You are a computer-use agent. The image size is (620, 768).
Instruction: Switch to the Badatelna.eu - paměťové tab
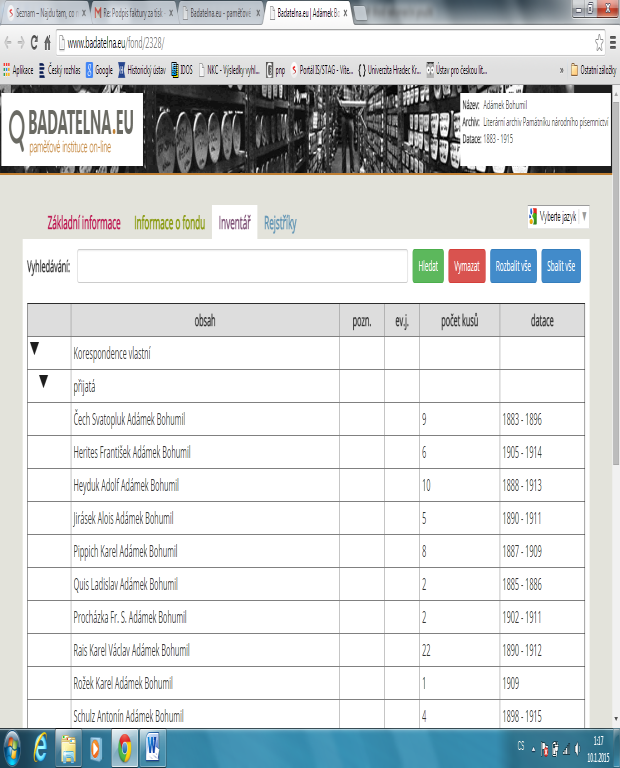point(220,13)
